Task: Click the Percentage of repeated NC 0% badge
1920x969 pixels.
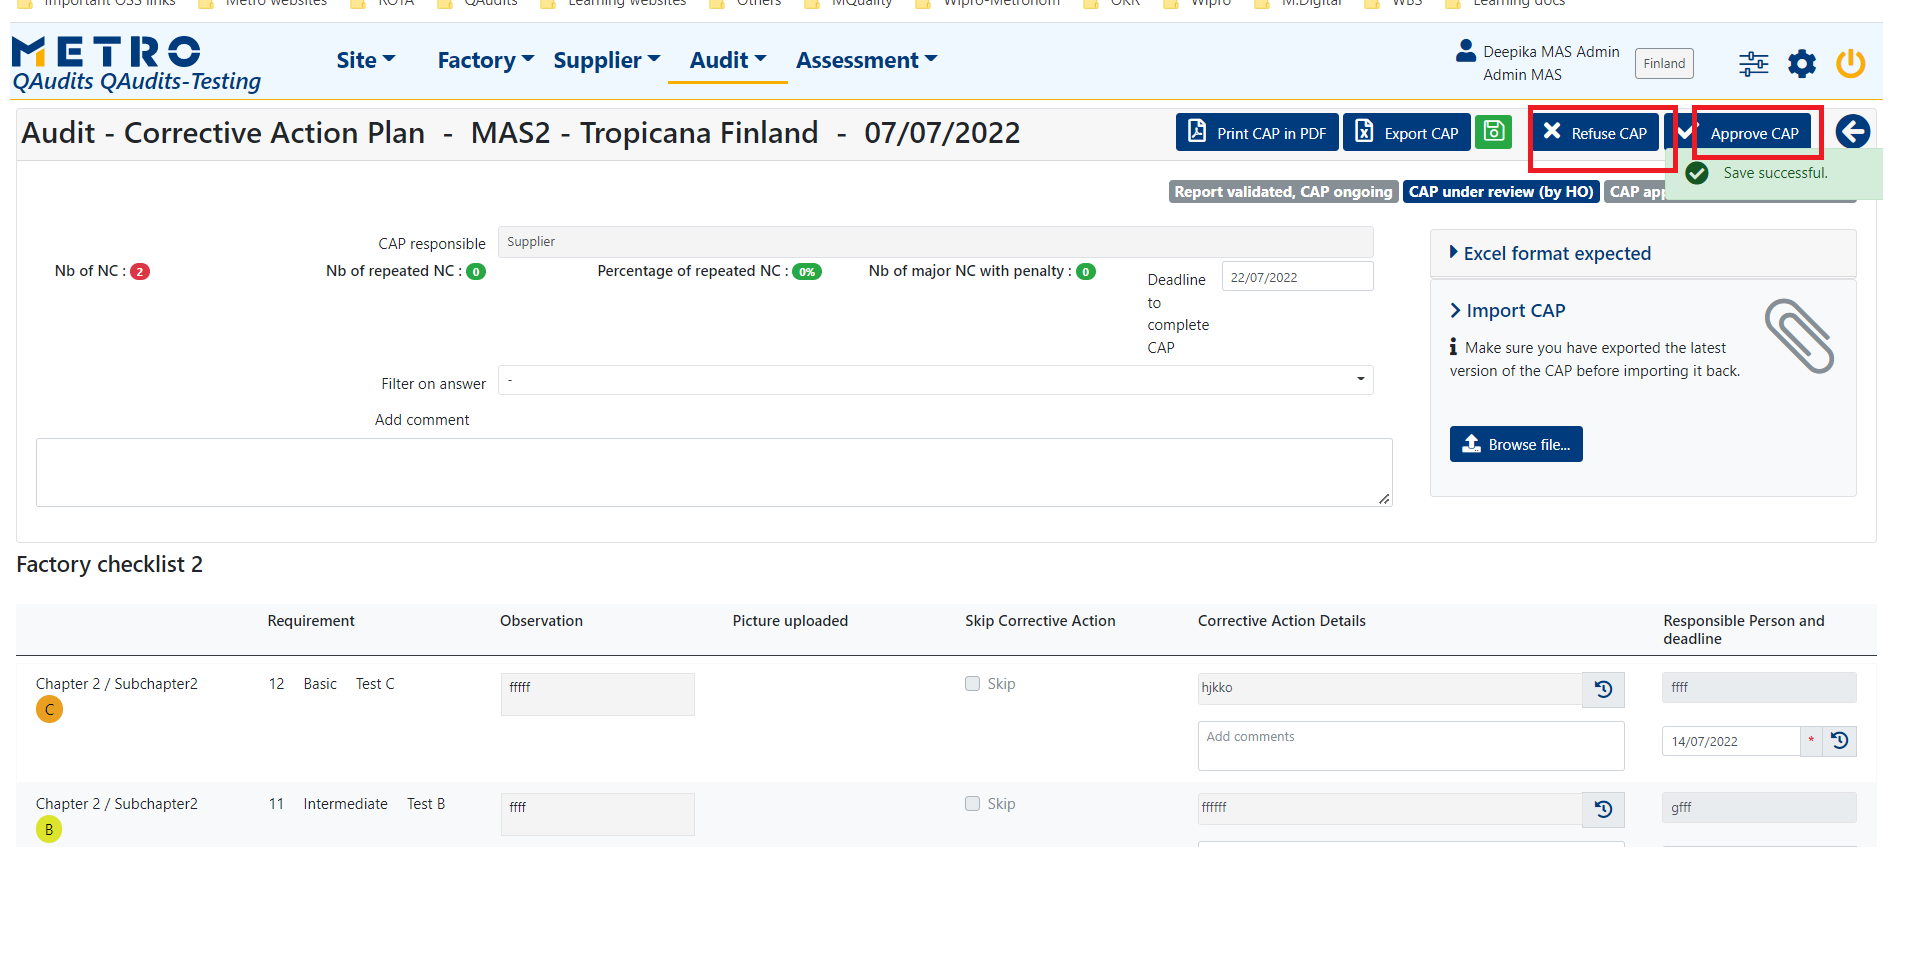Action: pos(806,271)
